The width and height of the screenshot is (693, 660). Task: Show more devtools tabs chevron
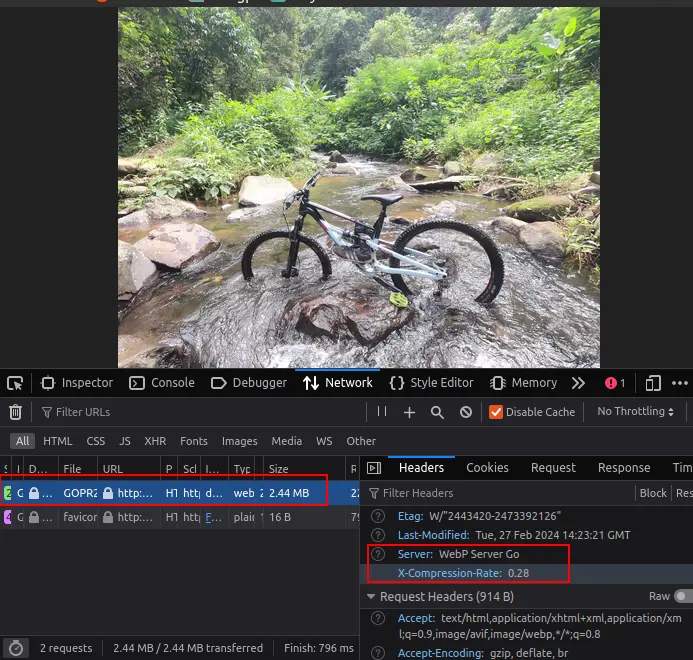click(578, 383)
